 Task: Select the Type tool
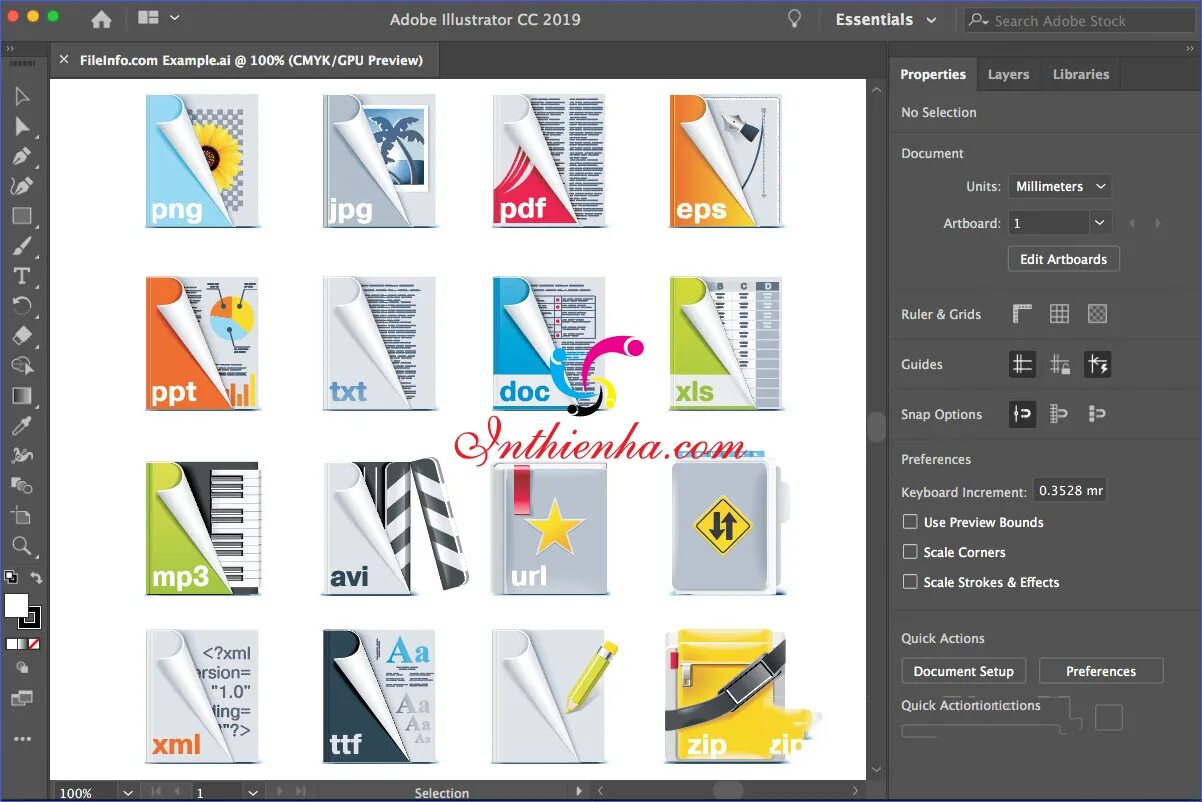[x=22, y=276]
